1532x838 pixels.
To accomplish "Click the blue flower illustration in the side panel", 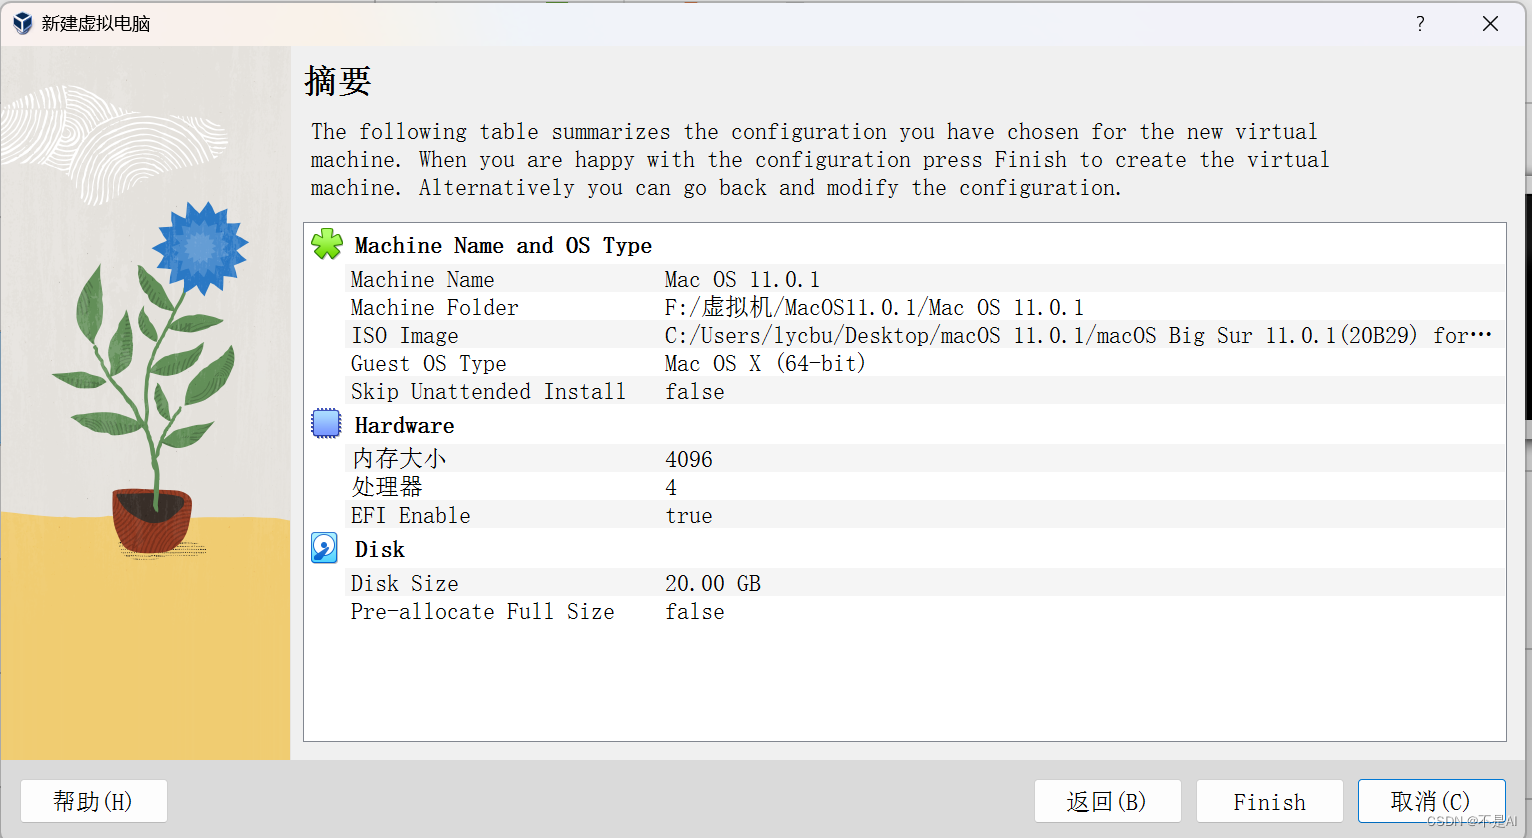I will (200, 248).
